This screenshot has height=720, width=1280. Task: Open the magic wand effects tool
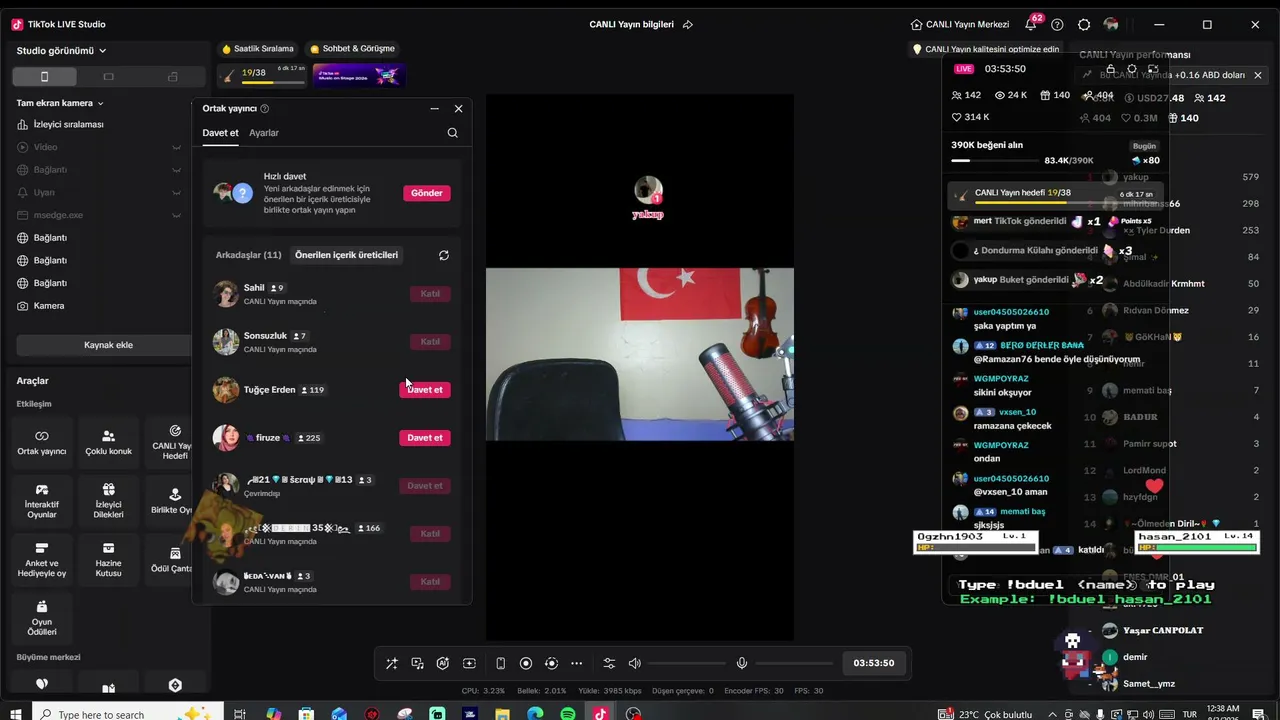click(x=391, y=663)
